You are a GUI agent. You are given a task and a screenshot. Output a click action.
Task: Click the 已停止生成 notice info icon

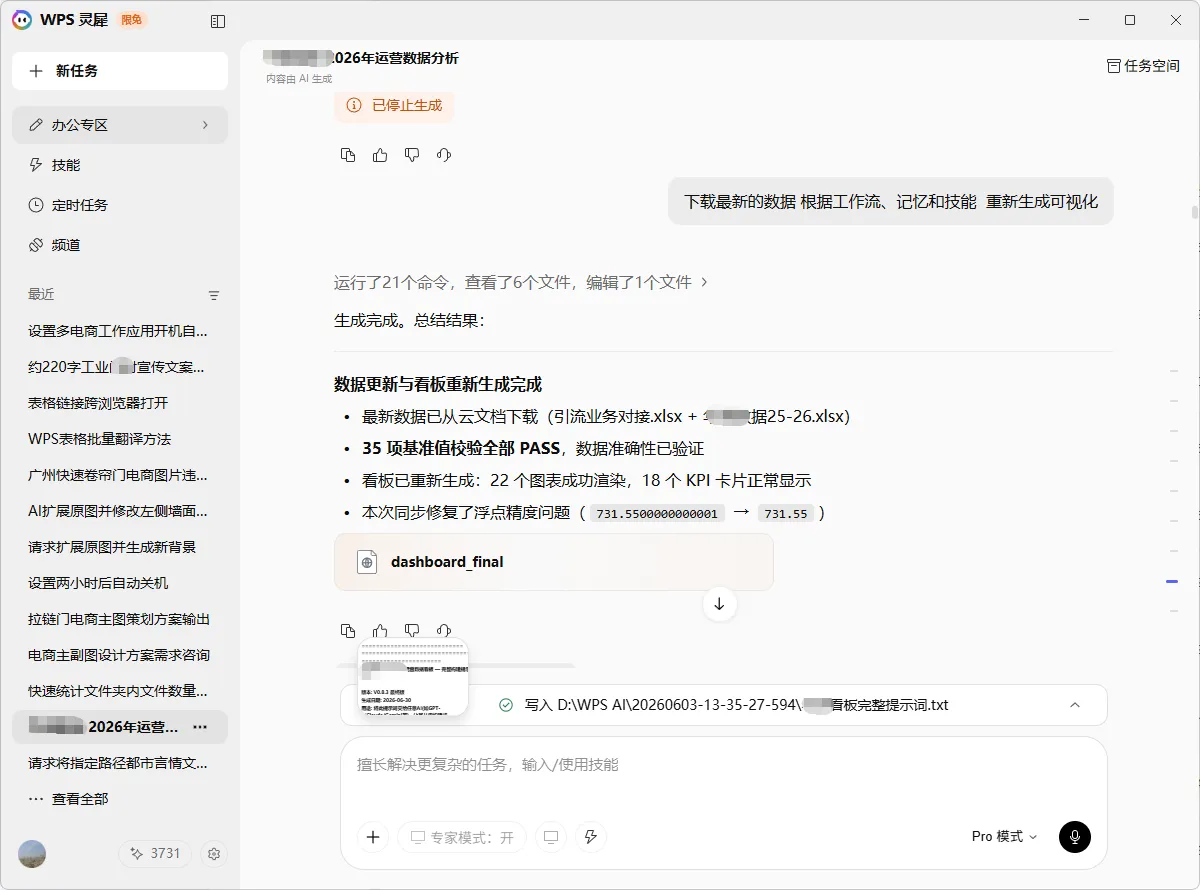(354, 105)
